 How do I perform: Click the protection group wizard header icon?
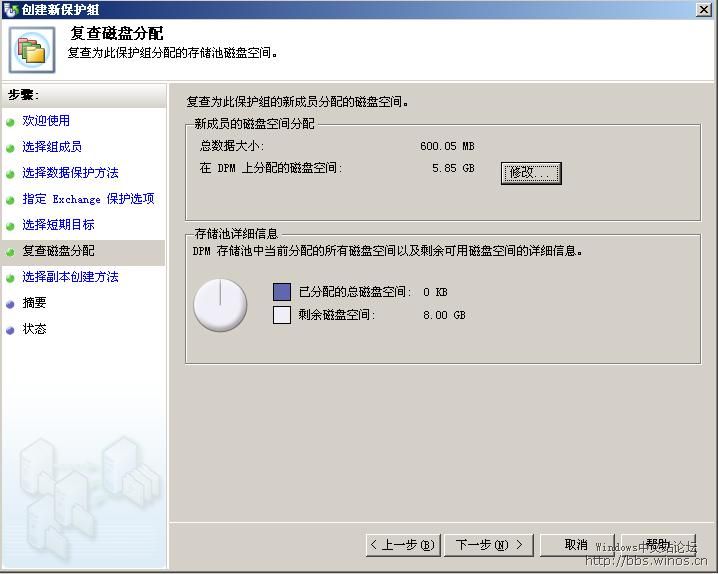click(x=32, y=49)
